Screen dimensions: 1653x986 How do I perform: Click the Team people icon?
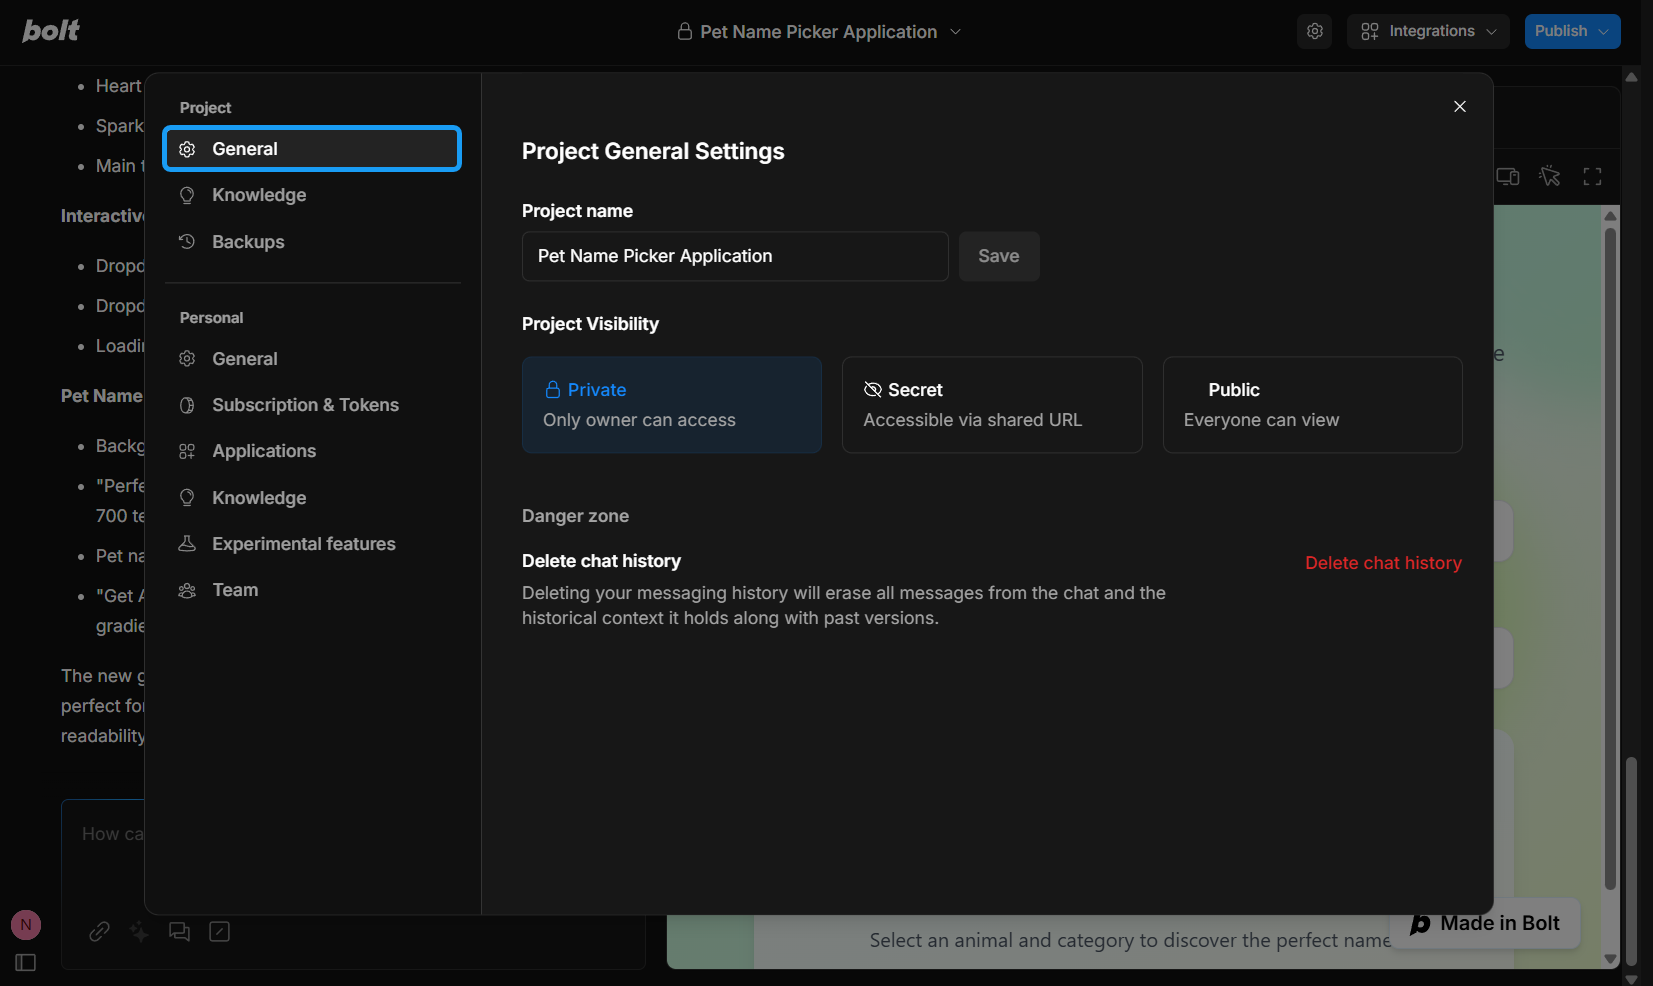(x=187, y=590)
